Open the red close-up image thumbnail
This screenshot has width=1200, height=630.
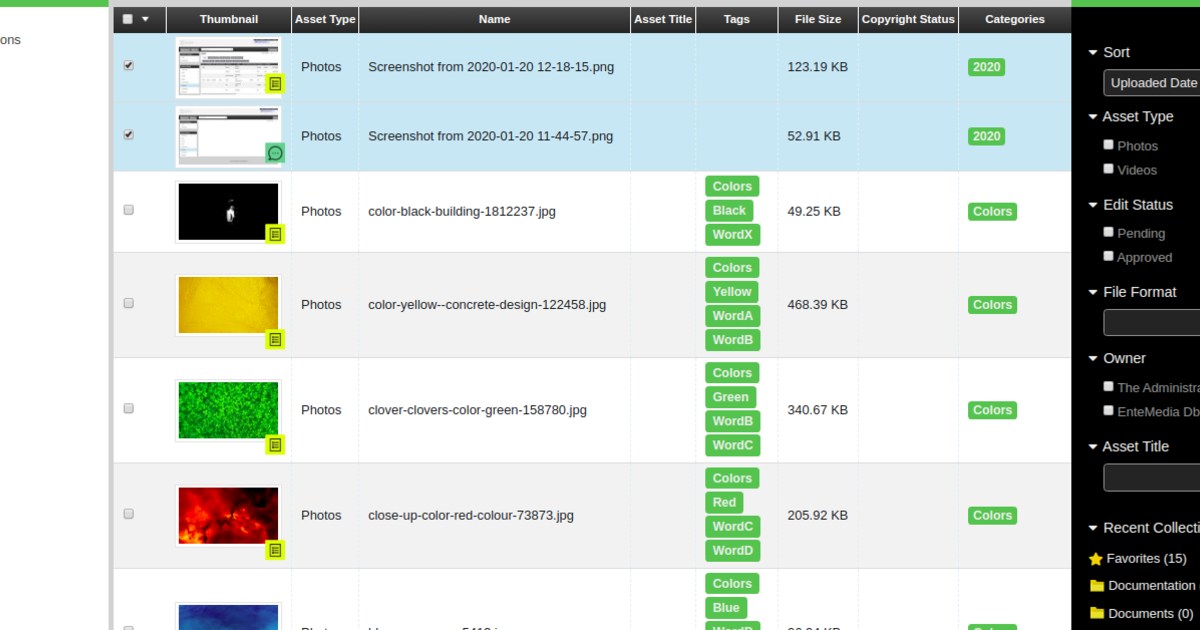click(228, 515)
